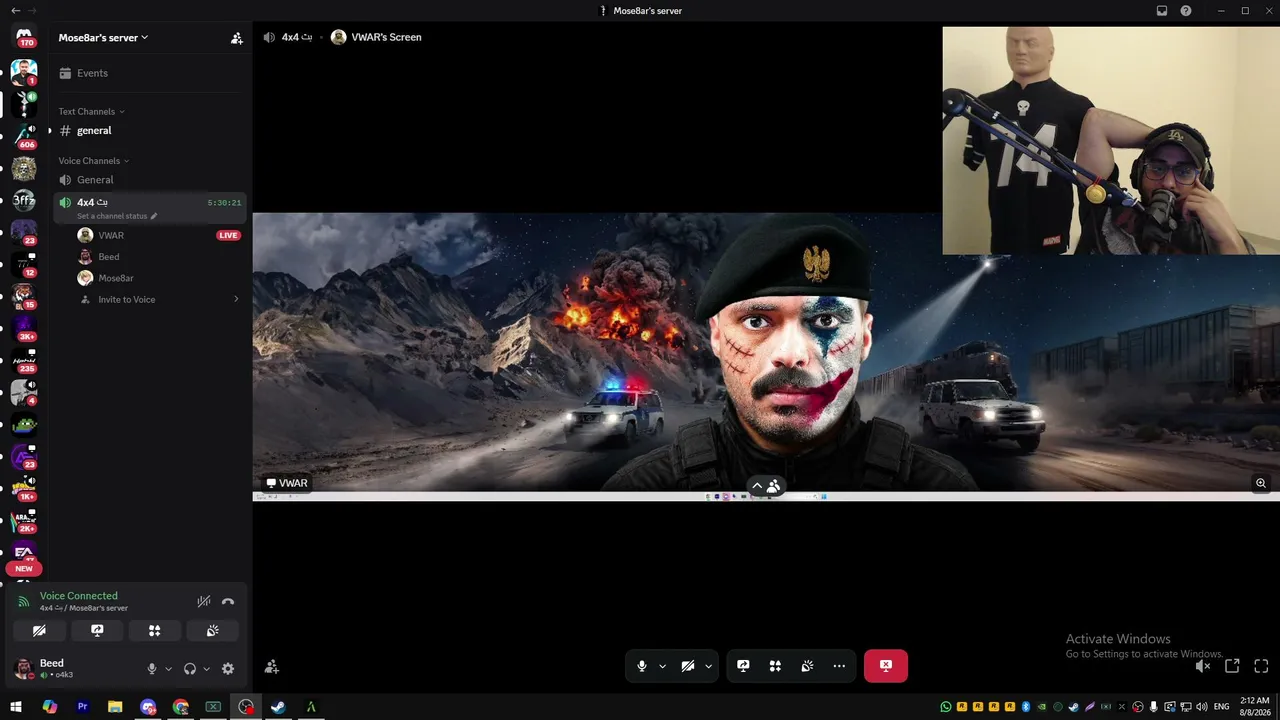Screen dimensions: 1280x720
Task: Open File Explorer from the taskbar
Action: click(x=115, y=707)
